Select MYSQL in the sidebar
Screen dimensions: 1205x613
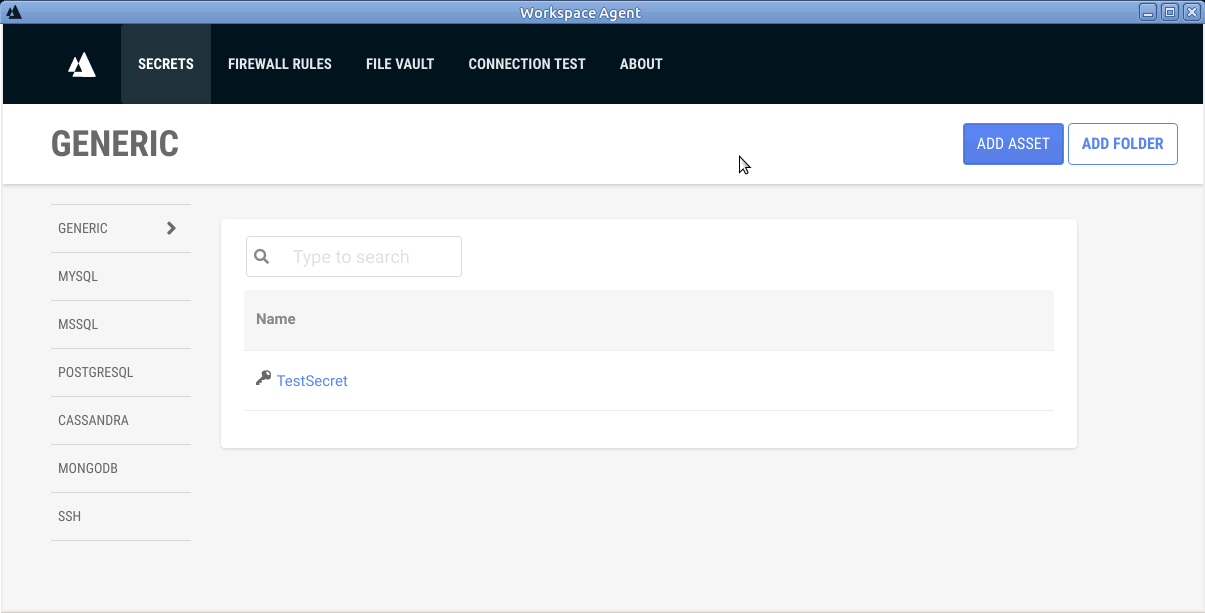pyautogui.click(x=121, y=277)
